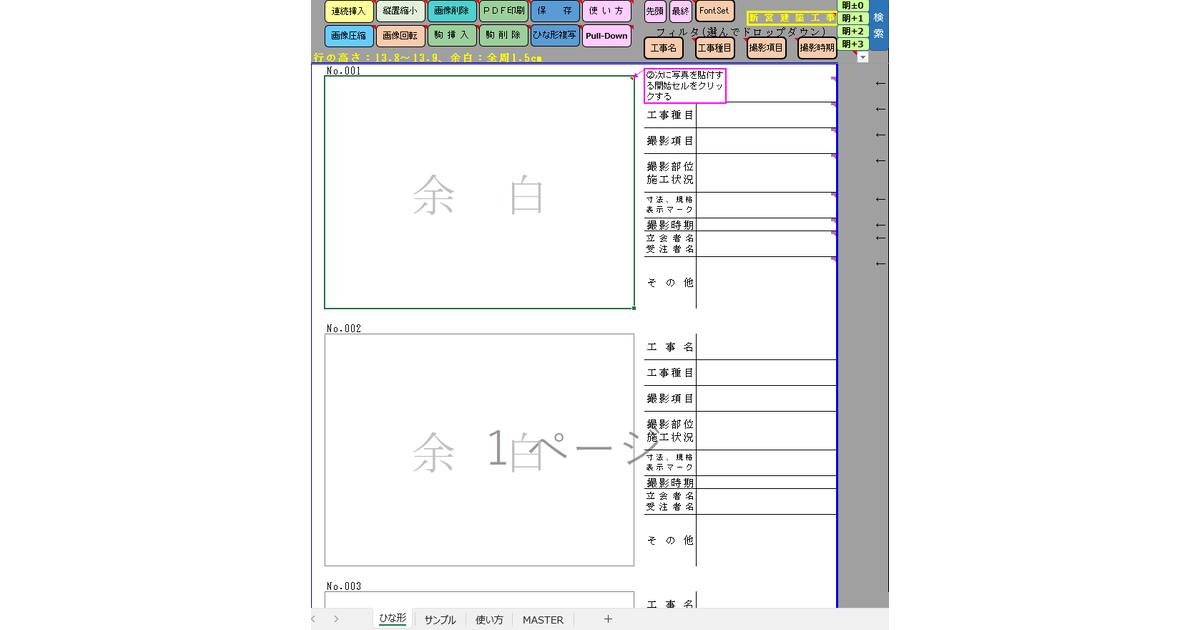Viewport: 1200px width, 630px height.
Task: Open the MASTER sheet tab
Action: pyautogui.click(x=542, y=620)
